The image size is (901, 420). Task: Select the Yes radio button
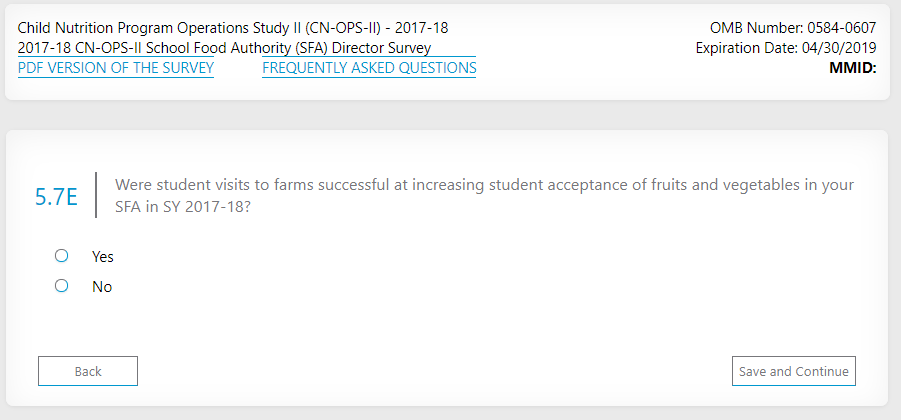[x=62, y=256]
